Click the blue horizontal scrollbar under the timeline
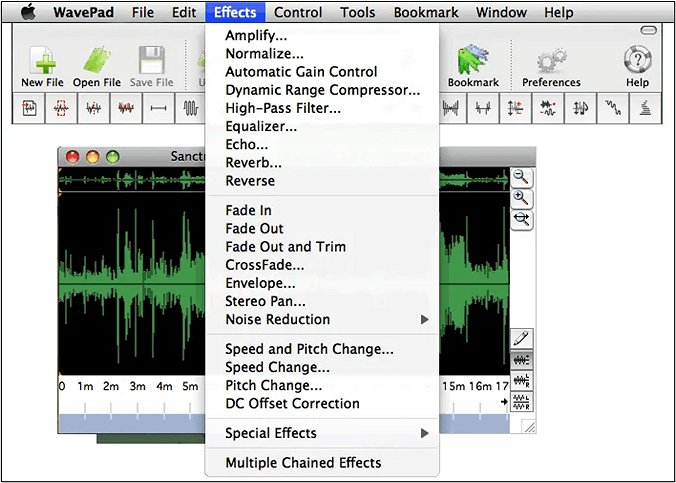 coord(132,423)
